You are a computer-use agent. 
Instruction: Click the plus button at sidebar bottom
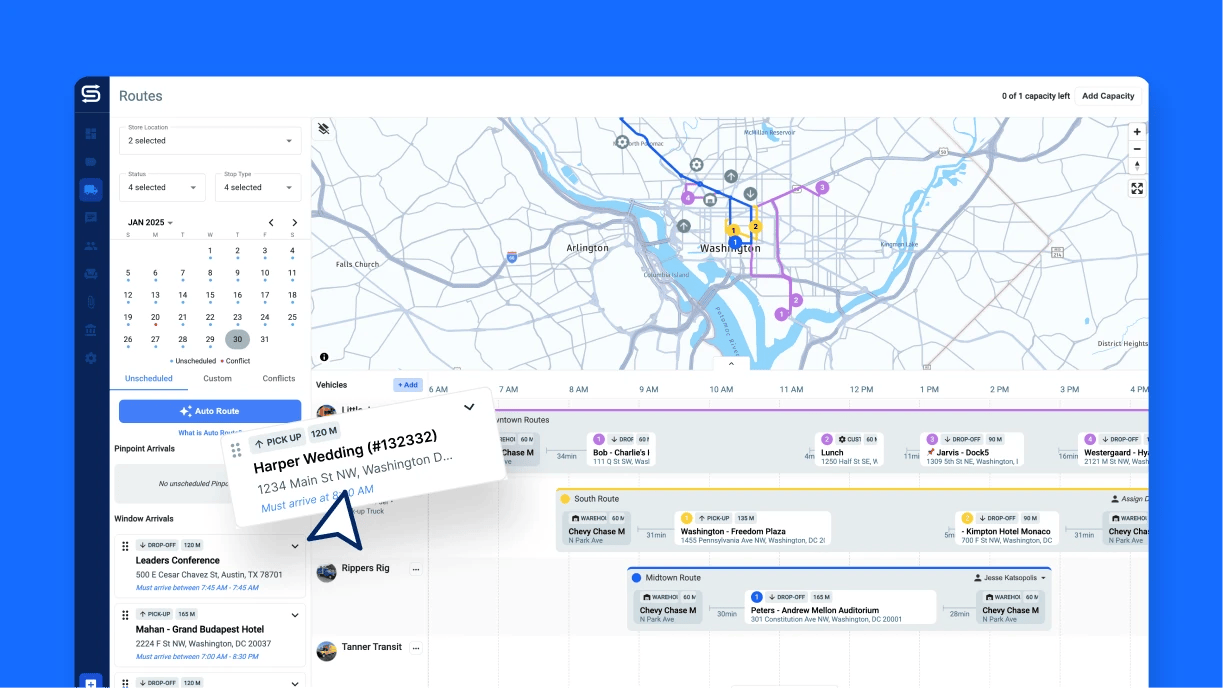(x=91, y=682)
